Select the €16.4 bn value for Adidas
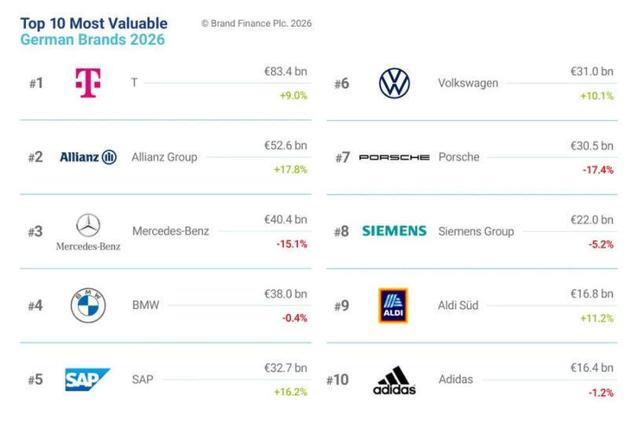Screen dimensions: 640x429 pyautogui.click(x=592, y=368)
